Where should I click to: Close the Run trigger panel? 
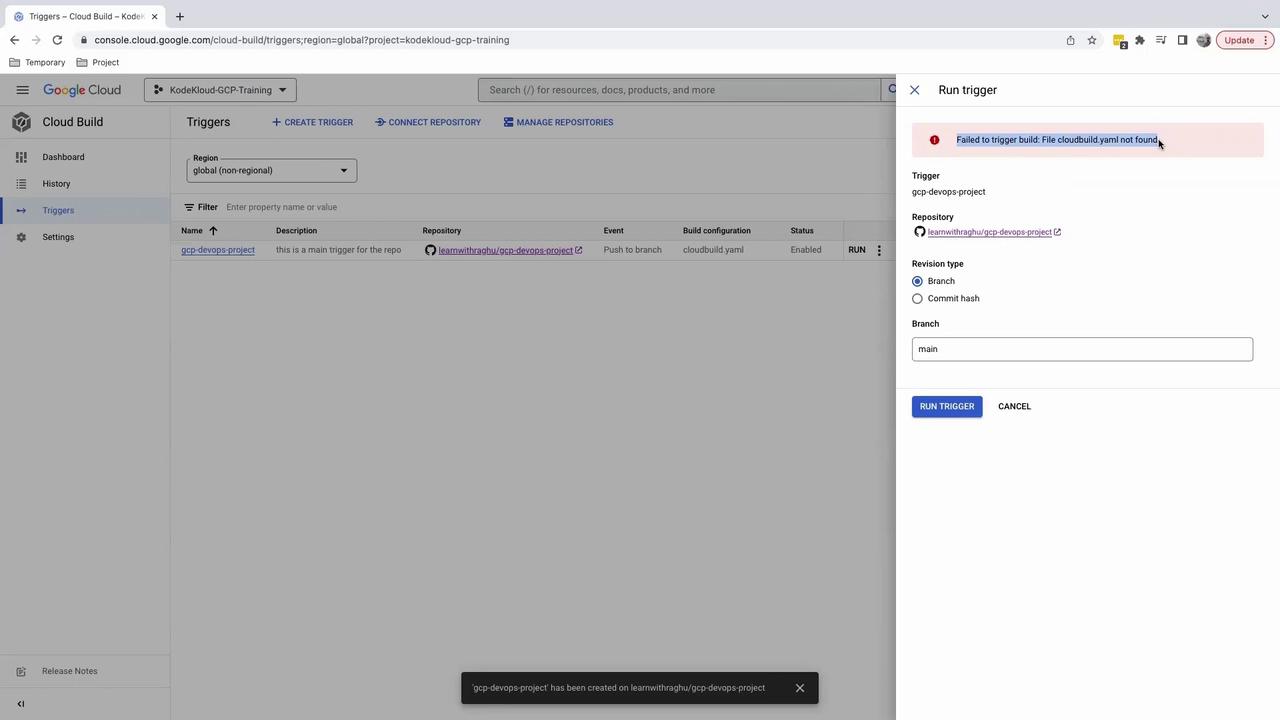pyautogui.click(x=914, y=90)
